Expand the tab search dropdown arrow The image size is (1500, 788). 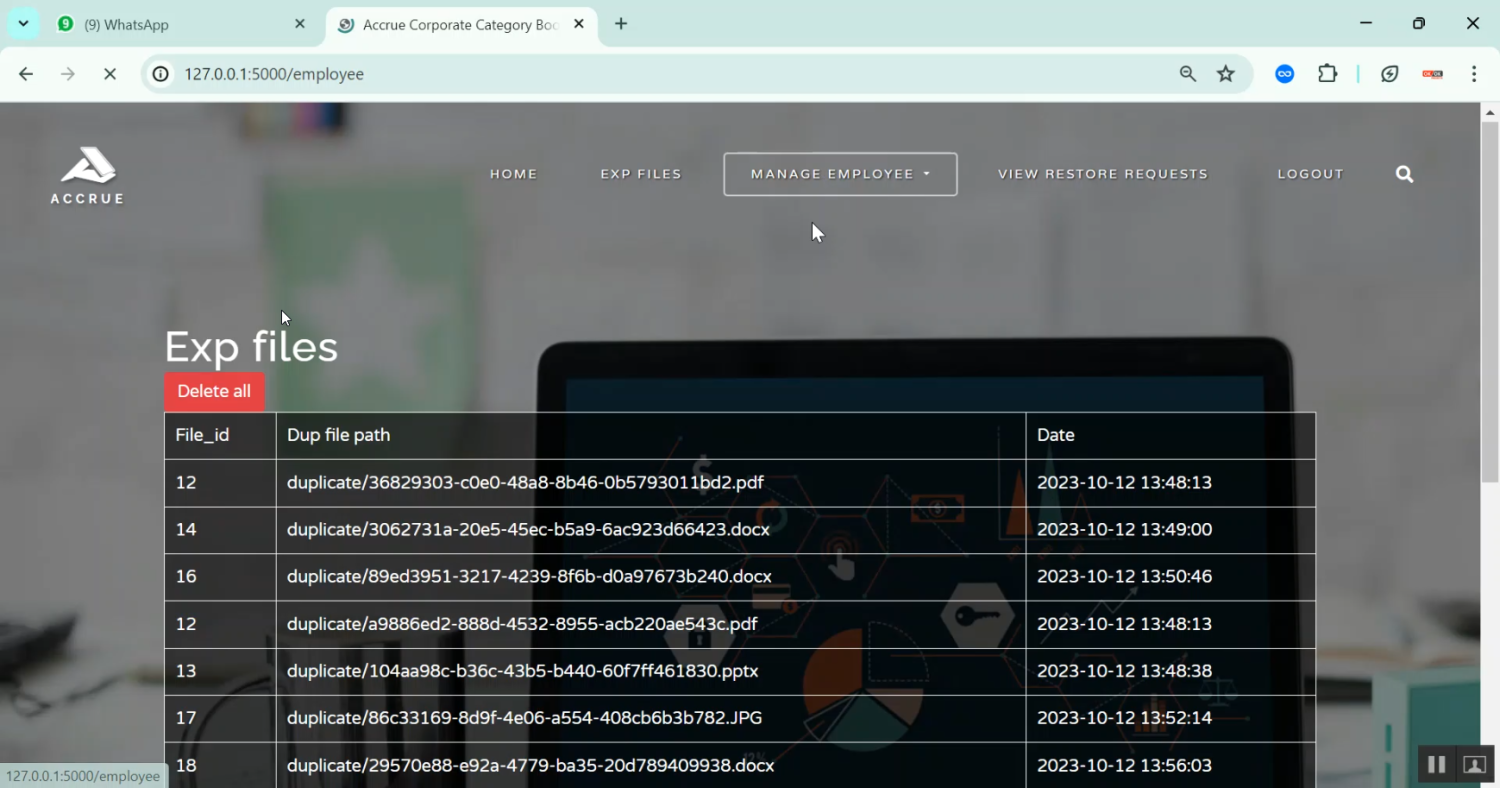[23, 24]
